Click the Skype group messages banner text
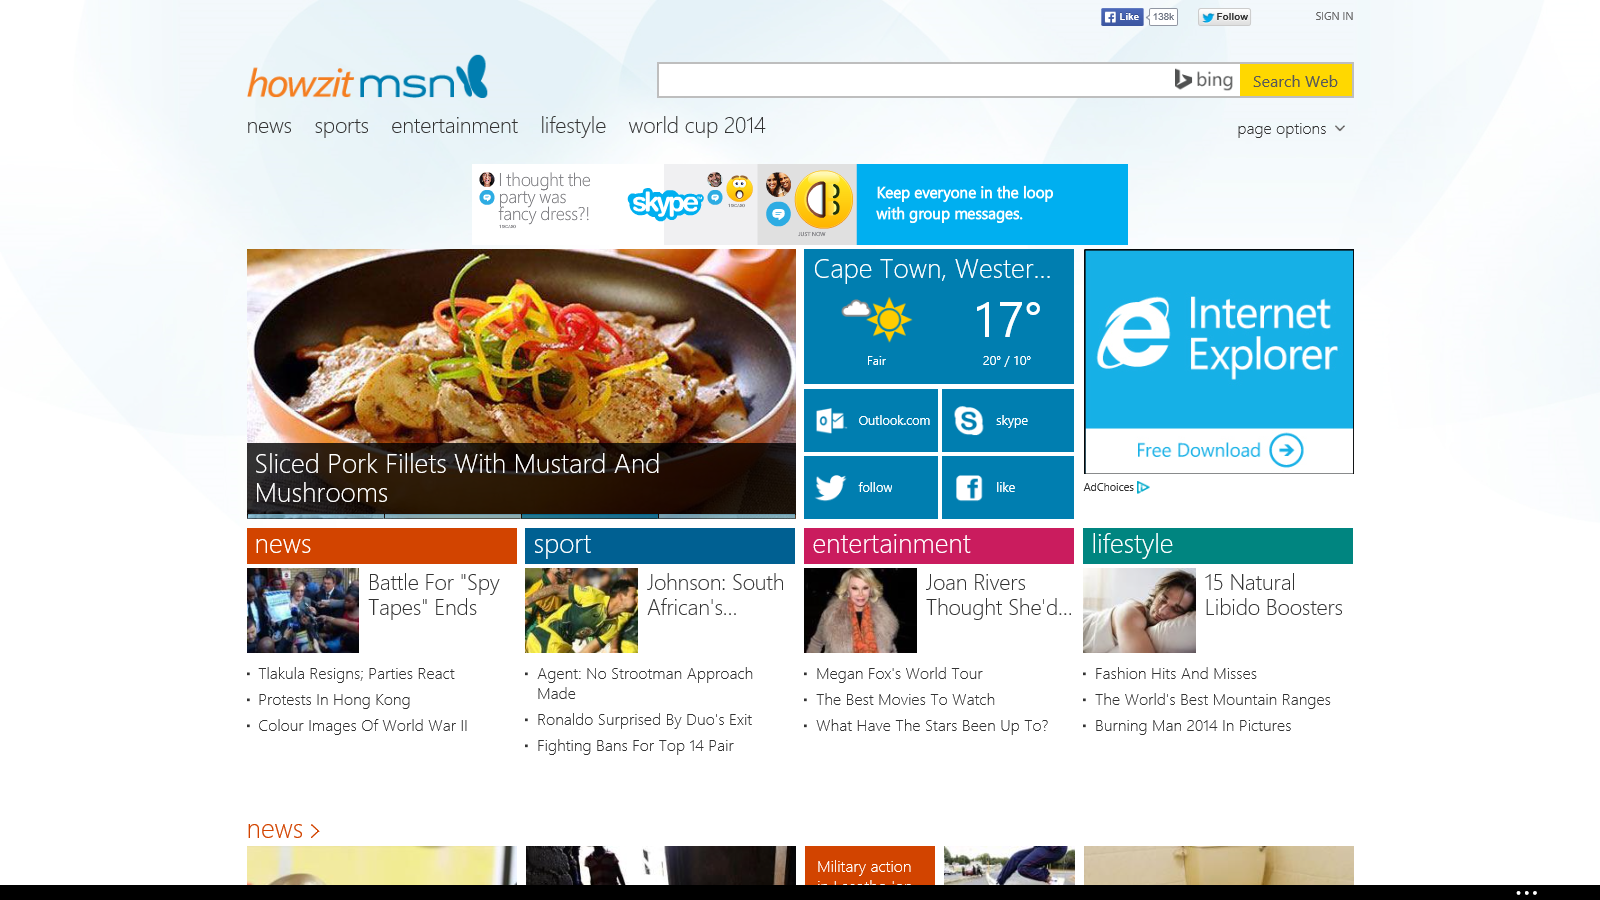1600x900 pixels. (964, 203)
